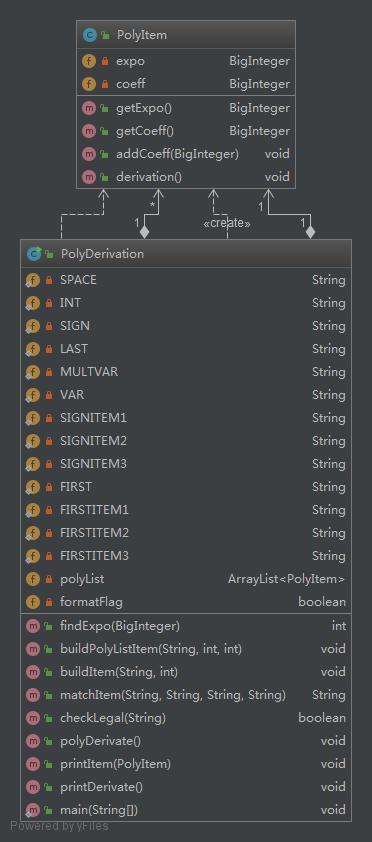Click the method icon beside getExpo()
The image size is (372, 842).
(89, 108)
